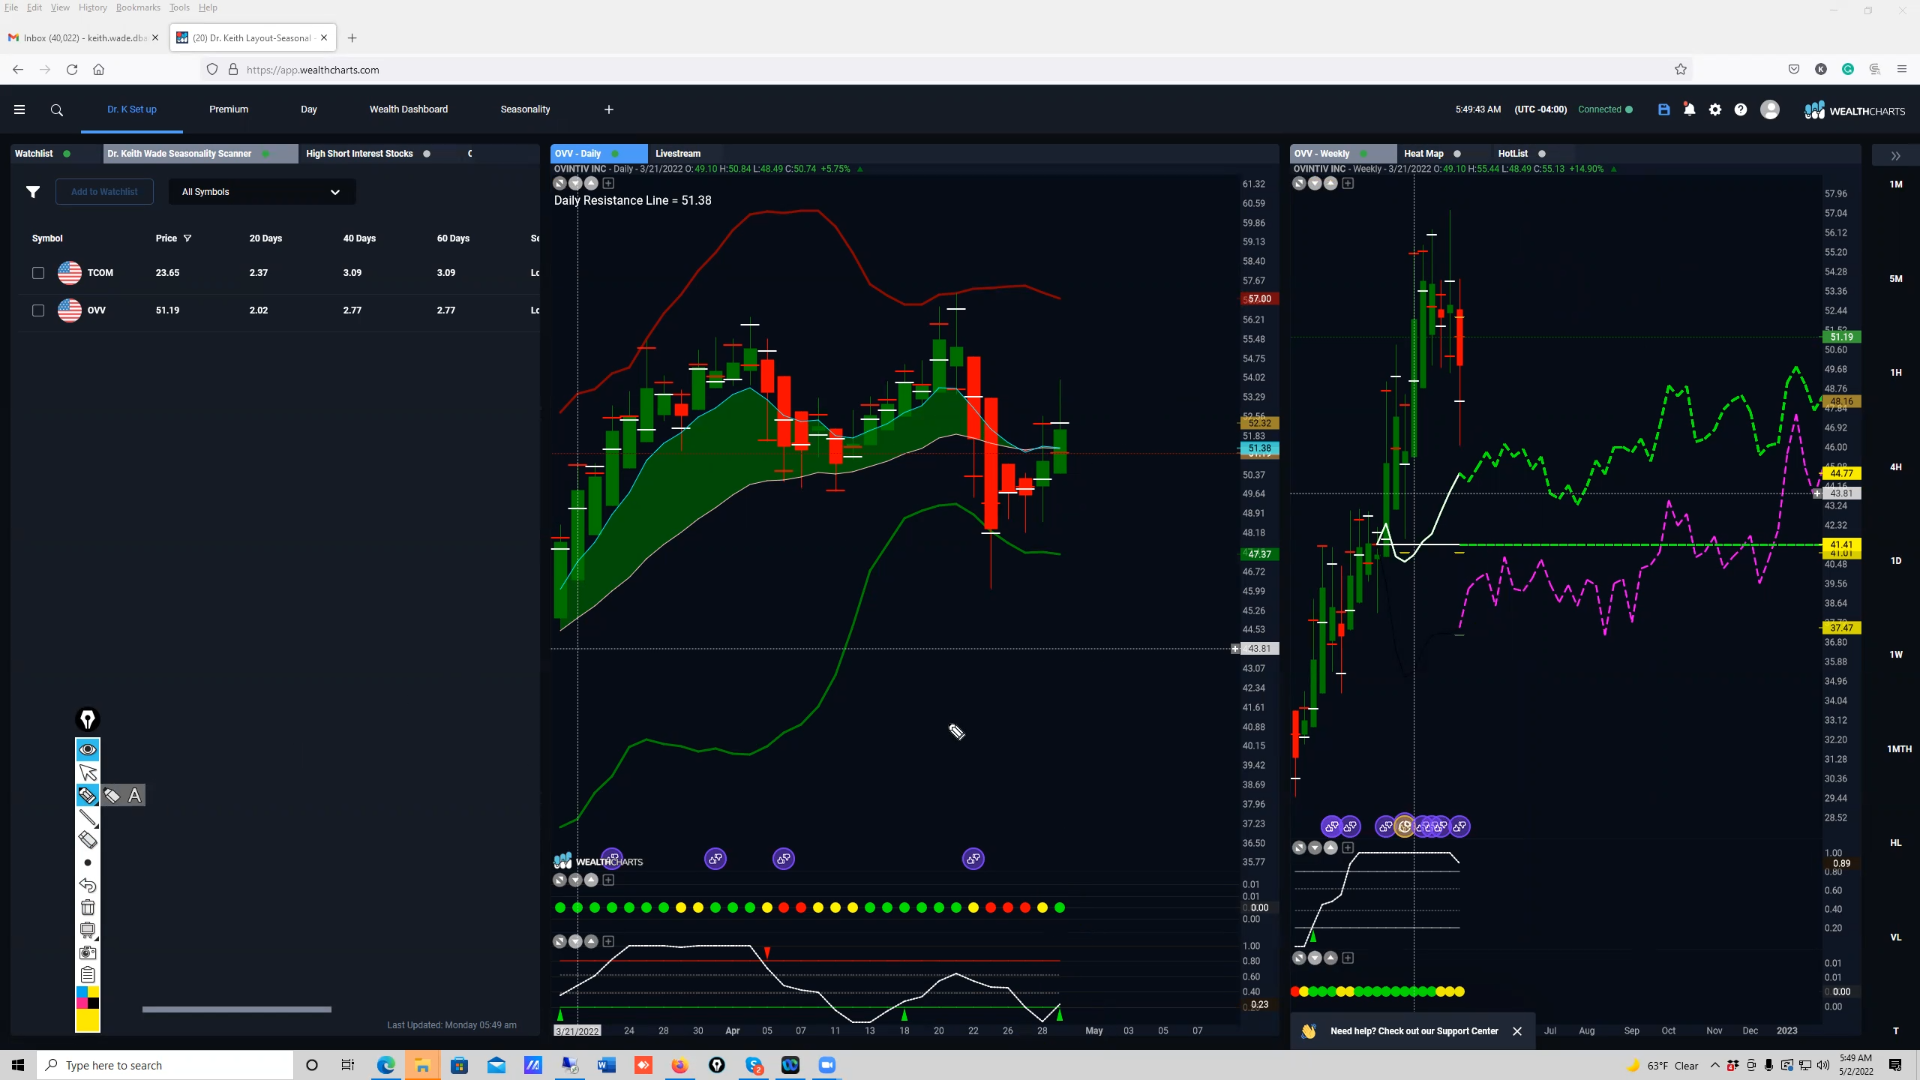Open the alerts bell notifications
Viewport: 1920px width, 1080px height.
(1690, 110)
